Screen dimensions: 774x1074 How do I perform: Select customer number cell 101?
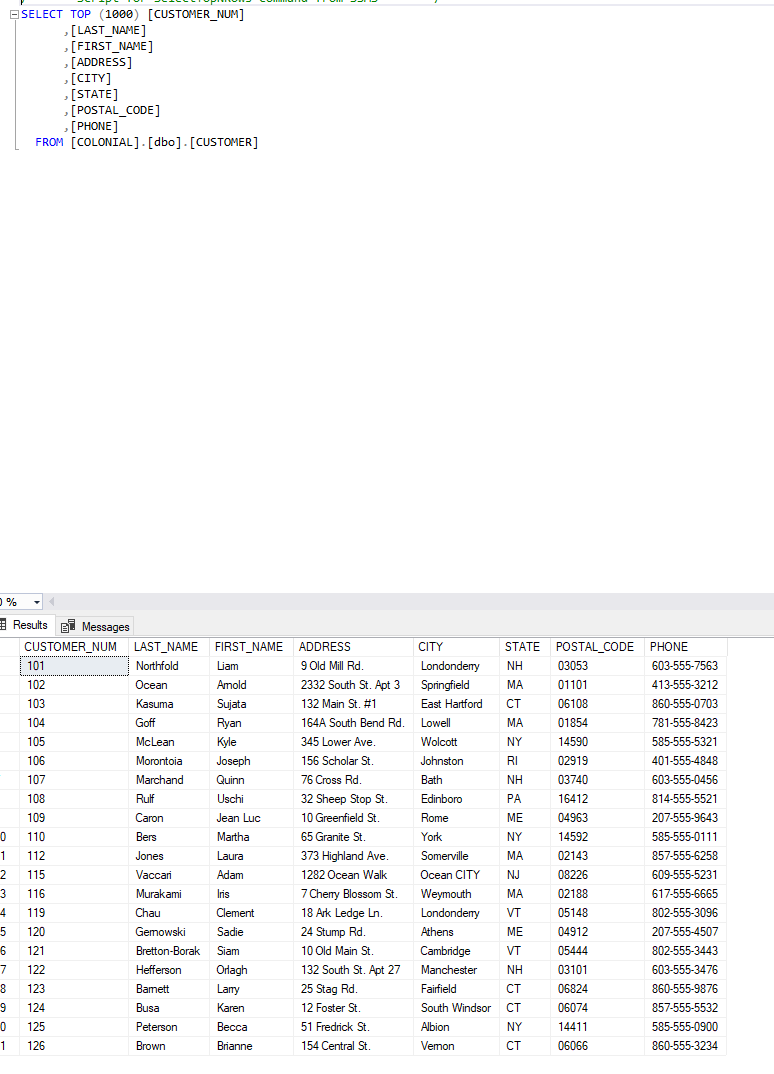[x=74, y=666]
